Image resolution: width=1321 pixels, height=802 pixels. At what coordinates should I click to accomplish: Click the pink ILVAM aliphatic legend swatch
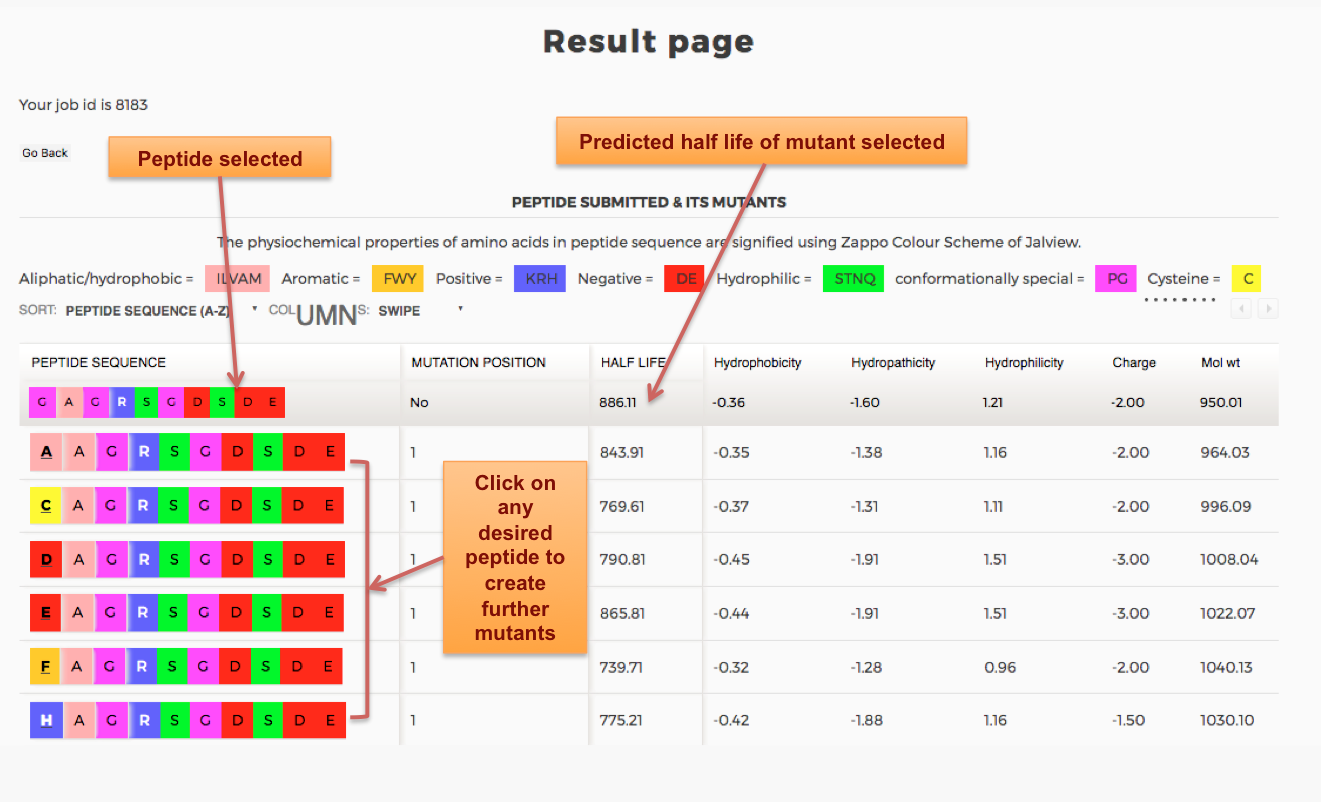tap(238, 279)
